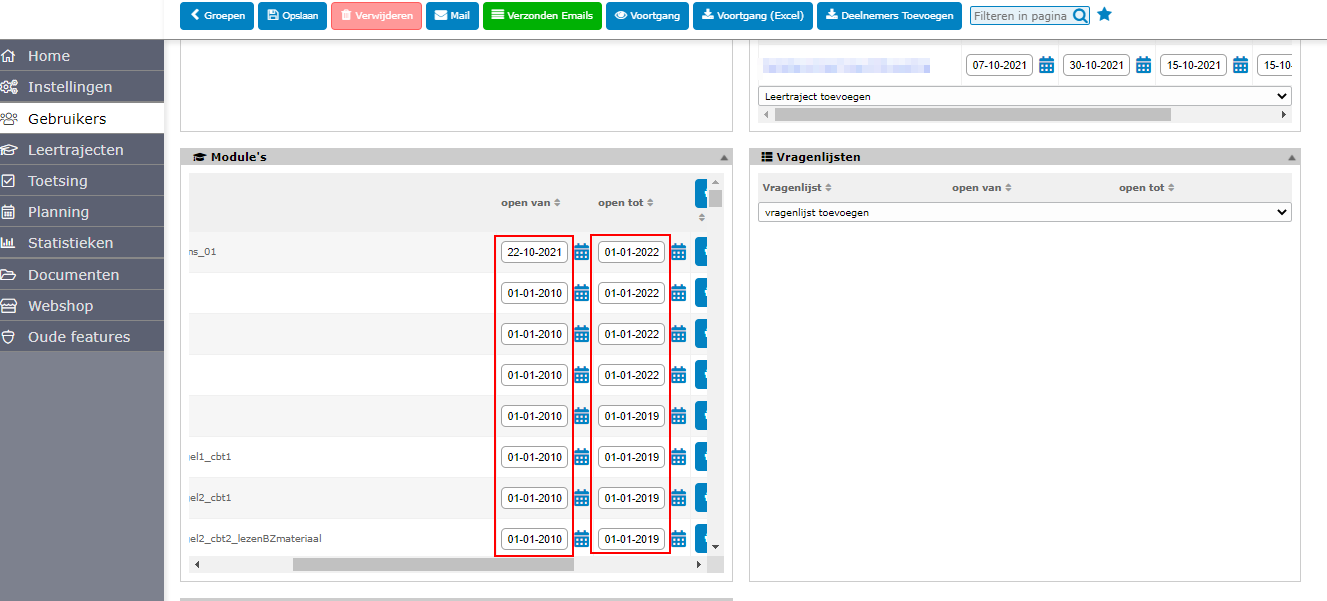Collapse the Module's panel with triangle
The image size is (1327, 601).
724,158
